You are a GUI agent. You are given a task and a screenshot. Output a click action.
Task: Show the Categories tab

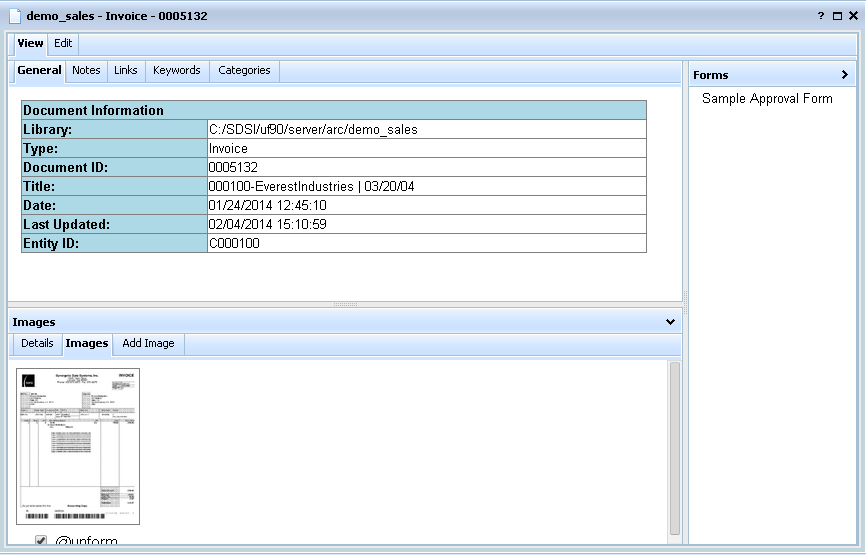point(244,70)
